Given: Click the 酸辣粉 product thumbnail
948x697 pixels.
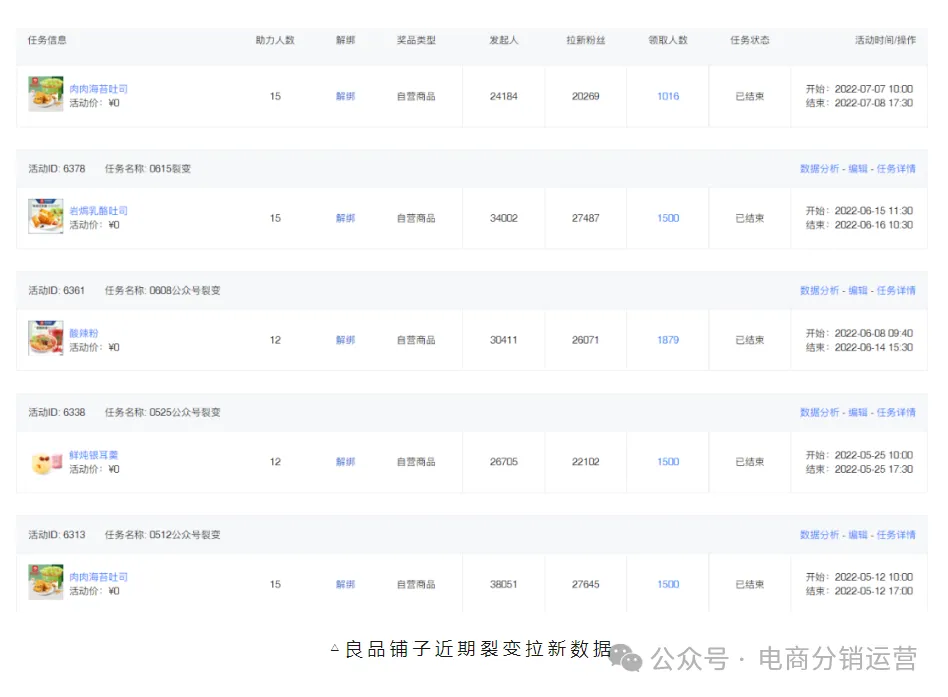Looking at the screenshot, I should [44, 339].
